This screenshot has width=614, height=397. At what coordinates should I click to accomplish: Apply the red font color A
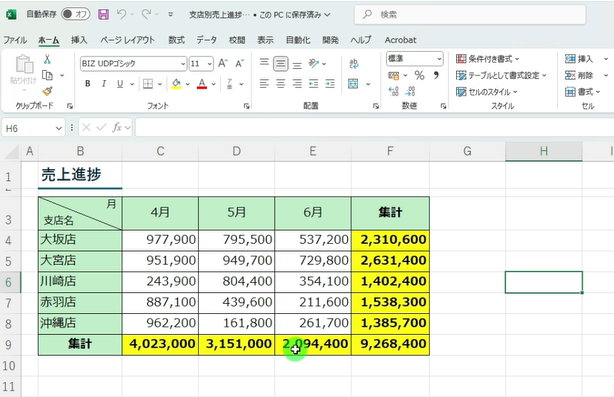pyautogui.click(x=202, y=84)
